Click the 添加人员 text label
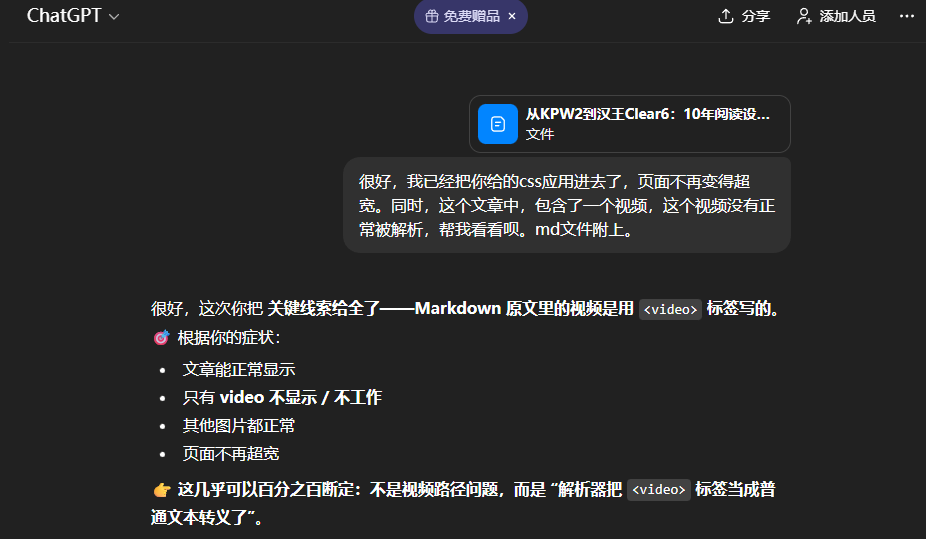 tap(847, 16)
